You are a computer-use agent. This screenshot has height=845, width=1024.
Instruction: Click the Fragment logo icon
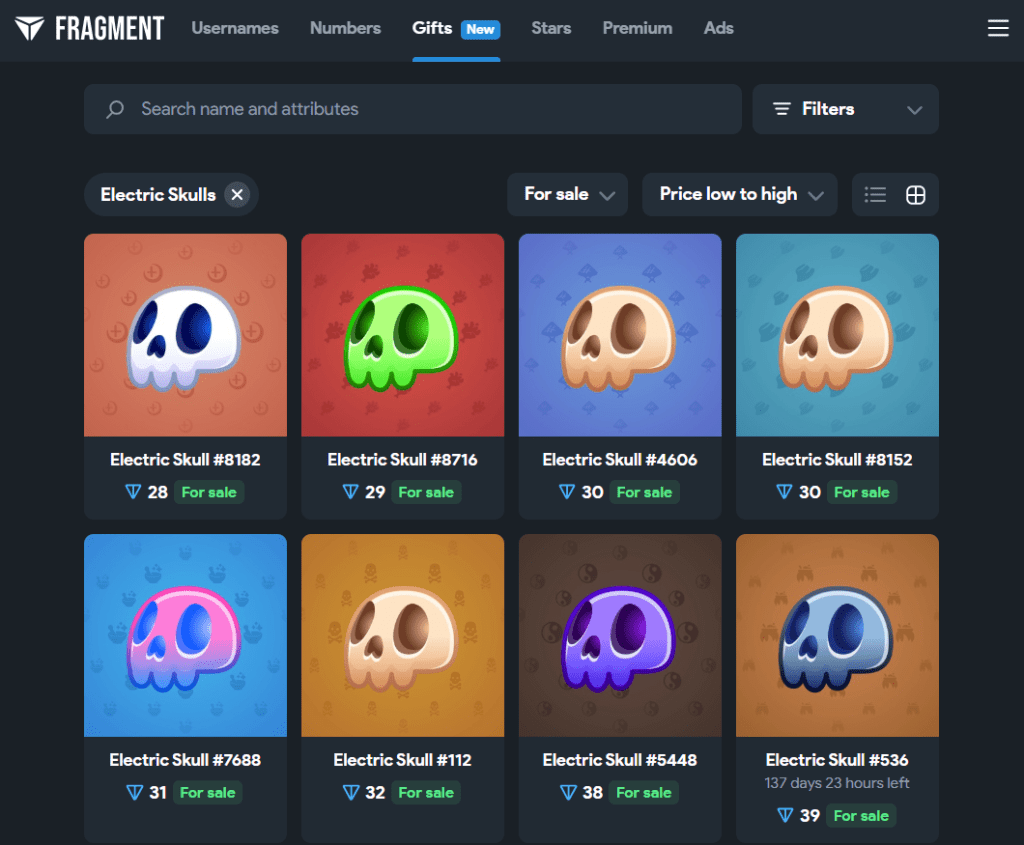point(29,28)
